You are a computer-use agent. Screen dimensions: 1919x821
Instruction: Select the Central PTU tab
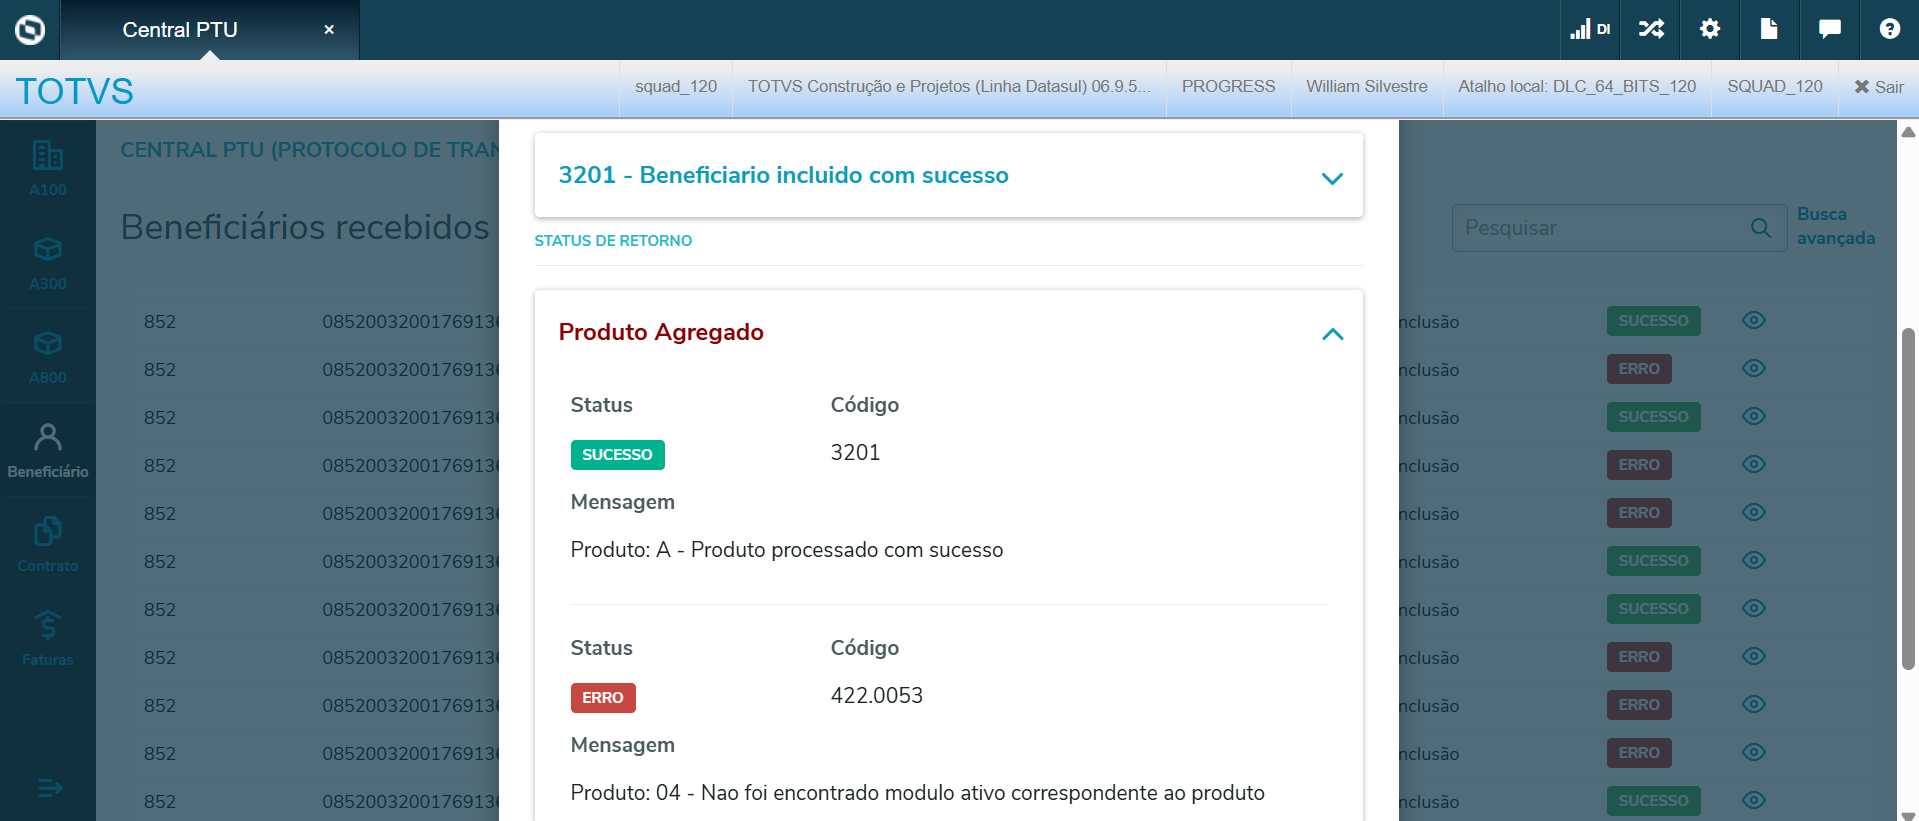coord(180,30)
